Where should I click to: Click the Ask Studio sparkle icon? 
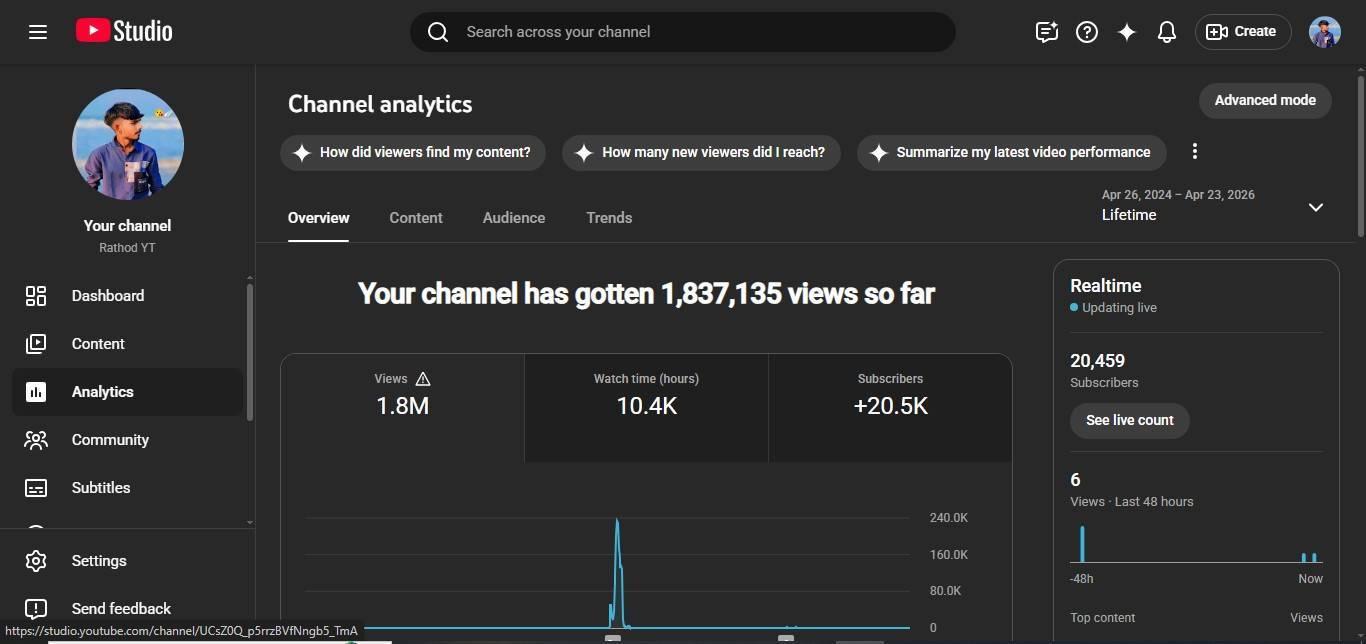pos(1126,32)
